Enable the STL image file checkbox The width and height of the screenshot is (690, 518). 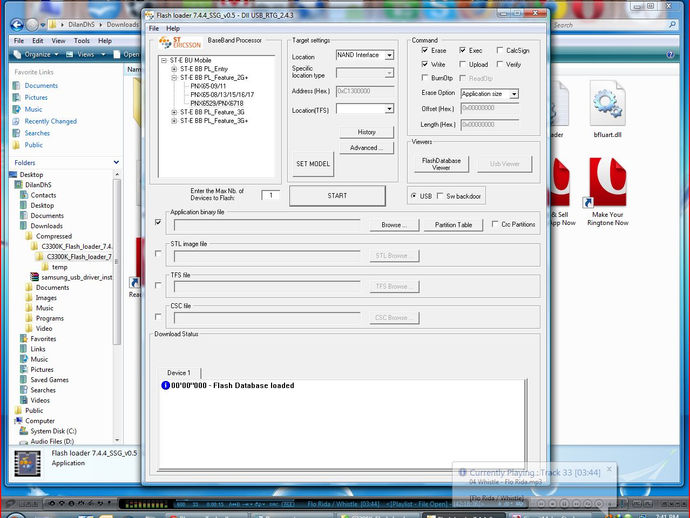158,253
